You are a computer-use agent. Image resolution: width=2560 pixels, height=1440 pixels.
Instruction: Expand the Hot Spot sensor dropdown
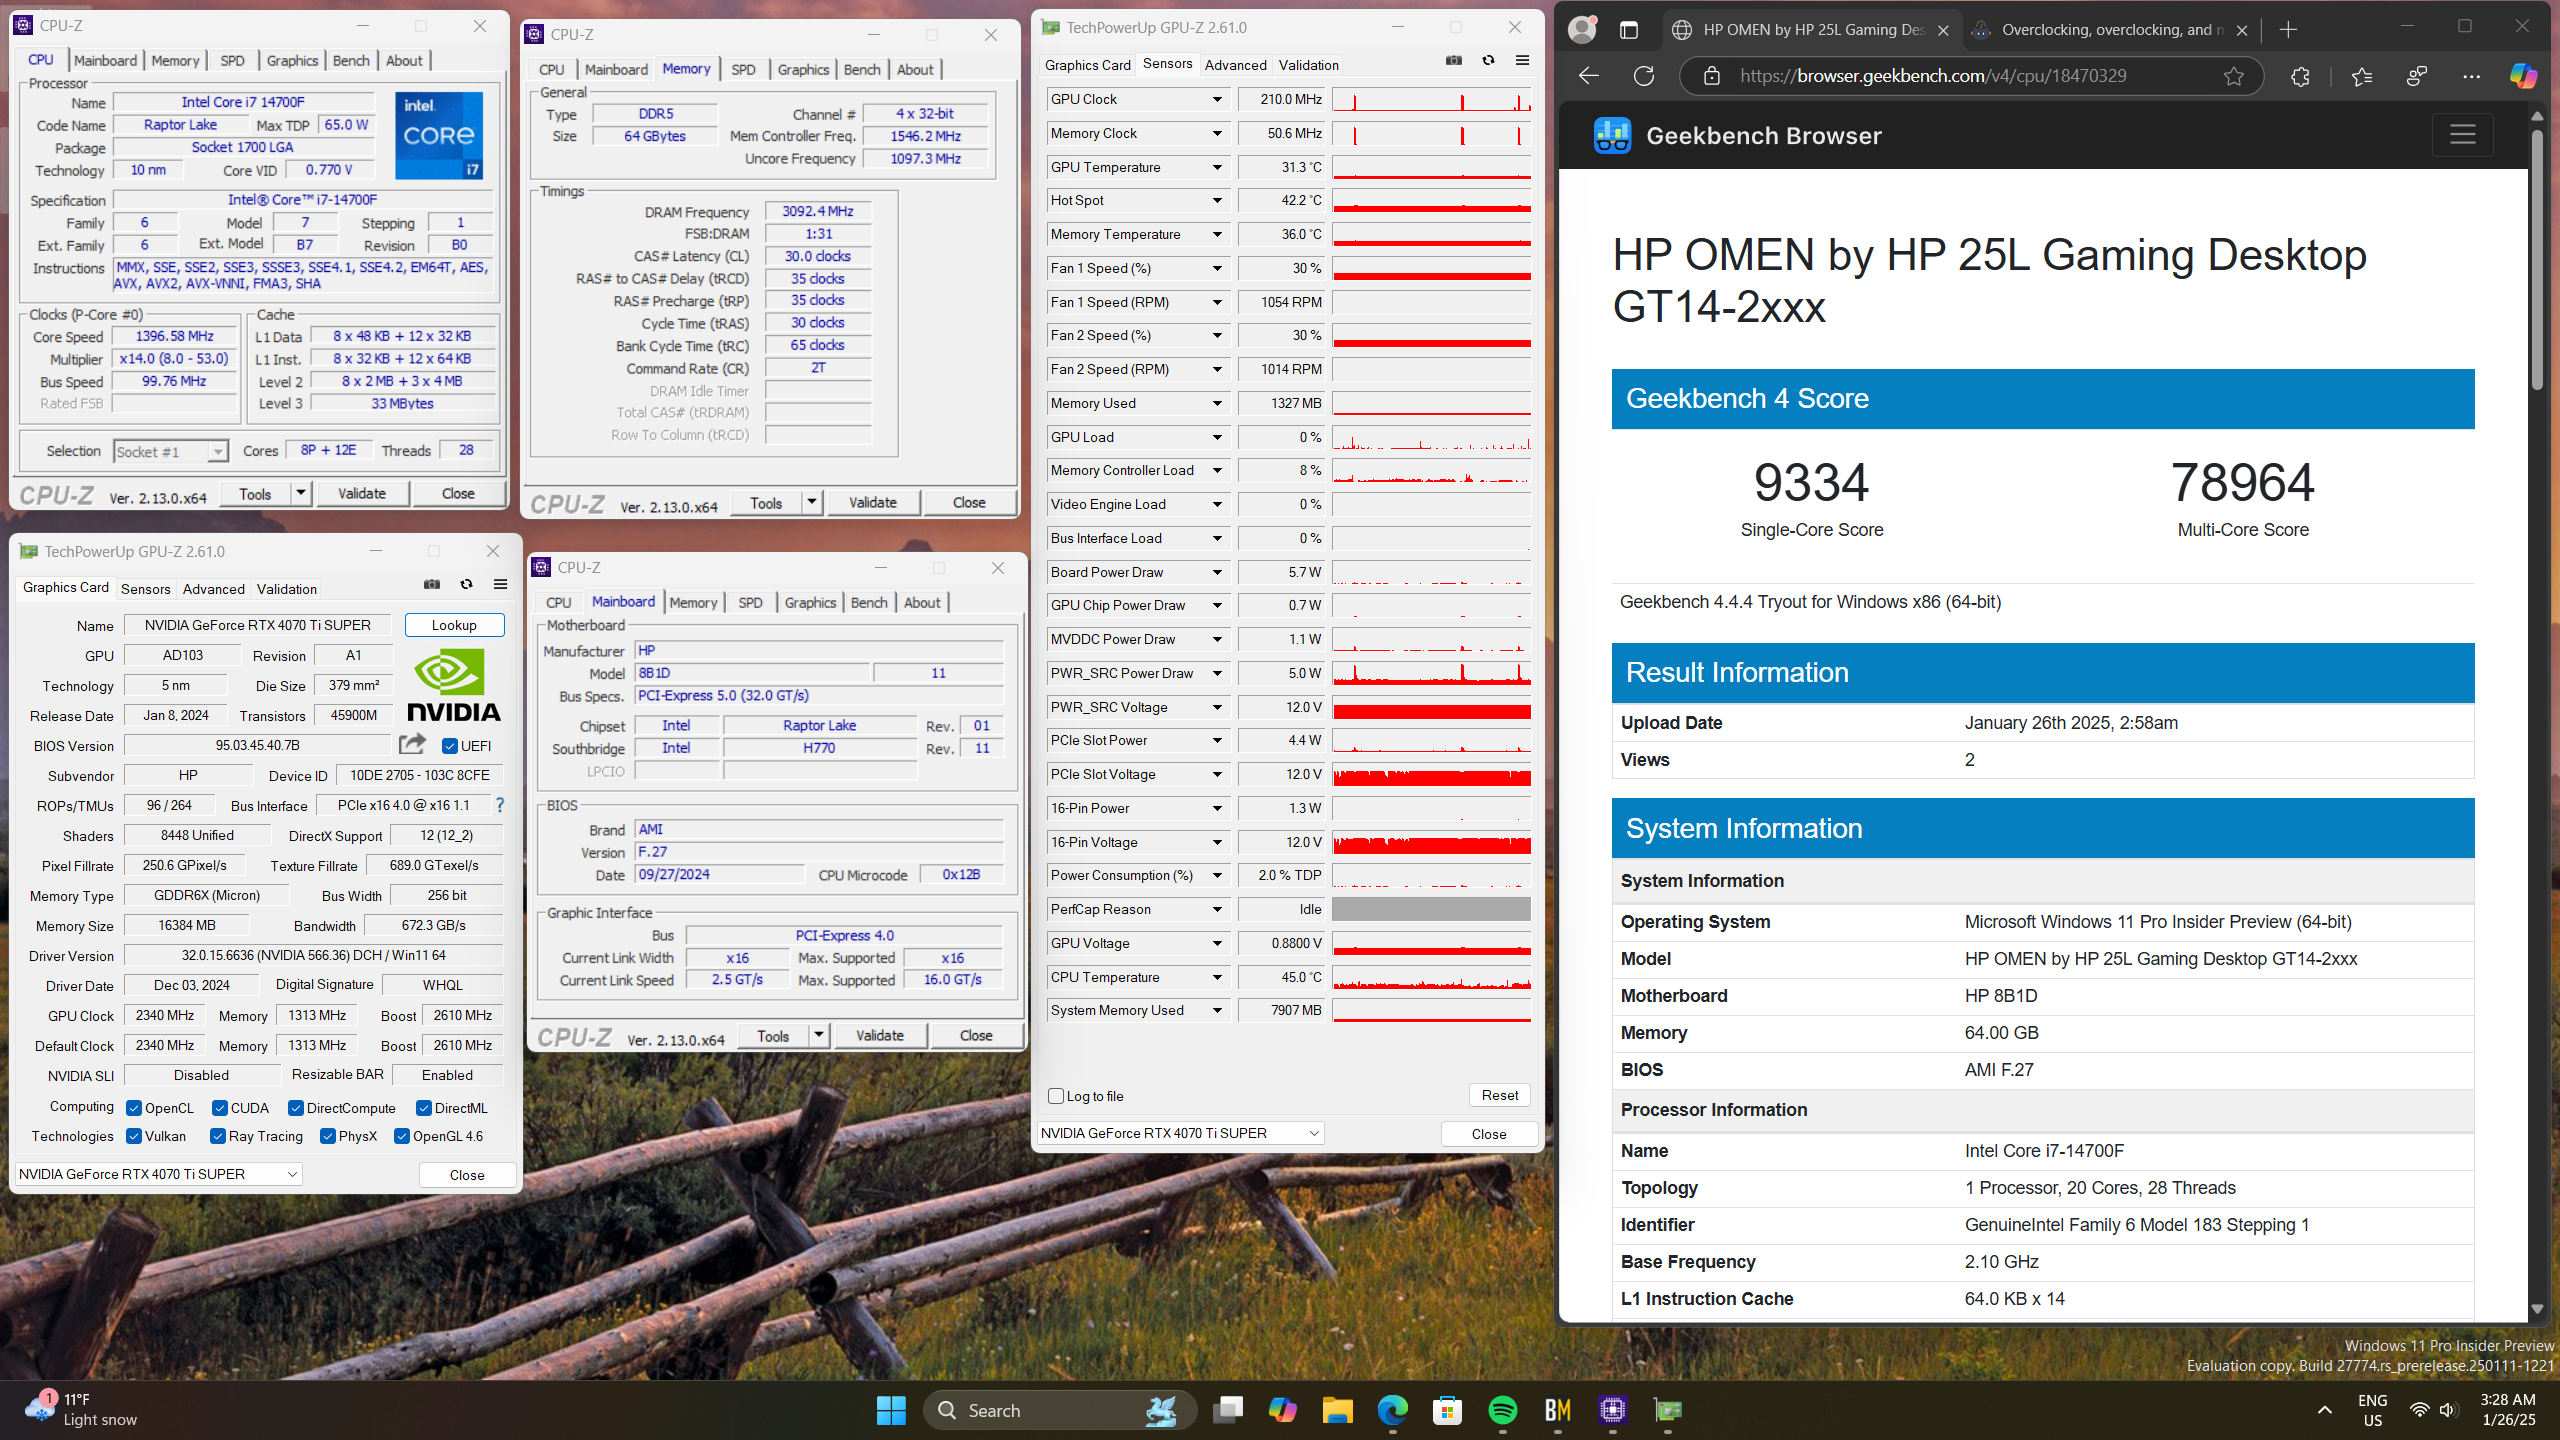click(1217, 200)
